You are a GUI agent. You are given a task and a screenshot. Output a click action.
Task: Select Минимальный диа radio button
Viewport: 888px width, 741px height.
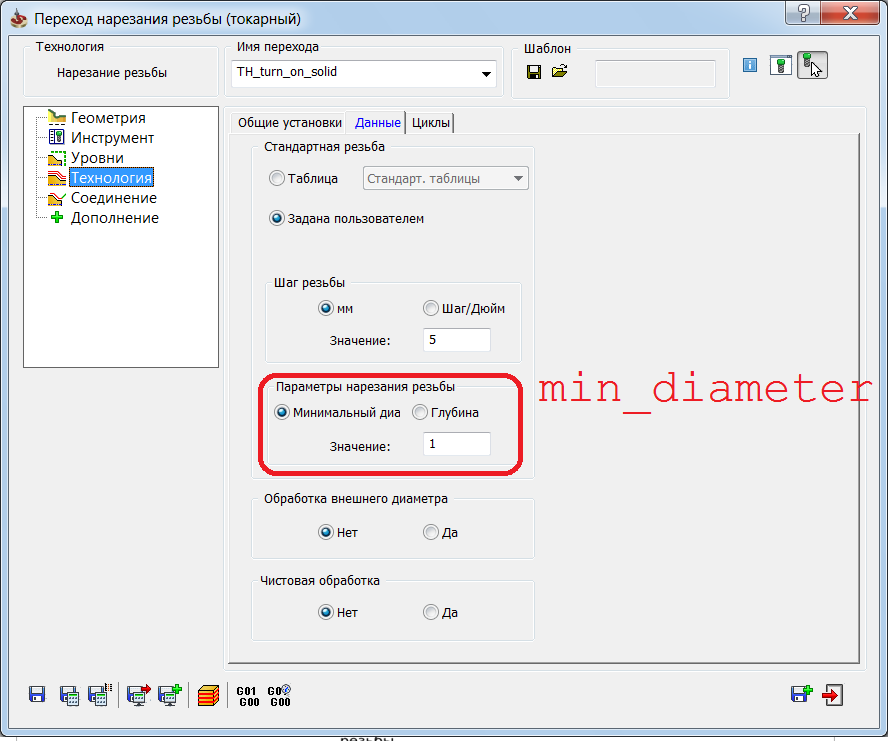(282, 412)
